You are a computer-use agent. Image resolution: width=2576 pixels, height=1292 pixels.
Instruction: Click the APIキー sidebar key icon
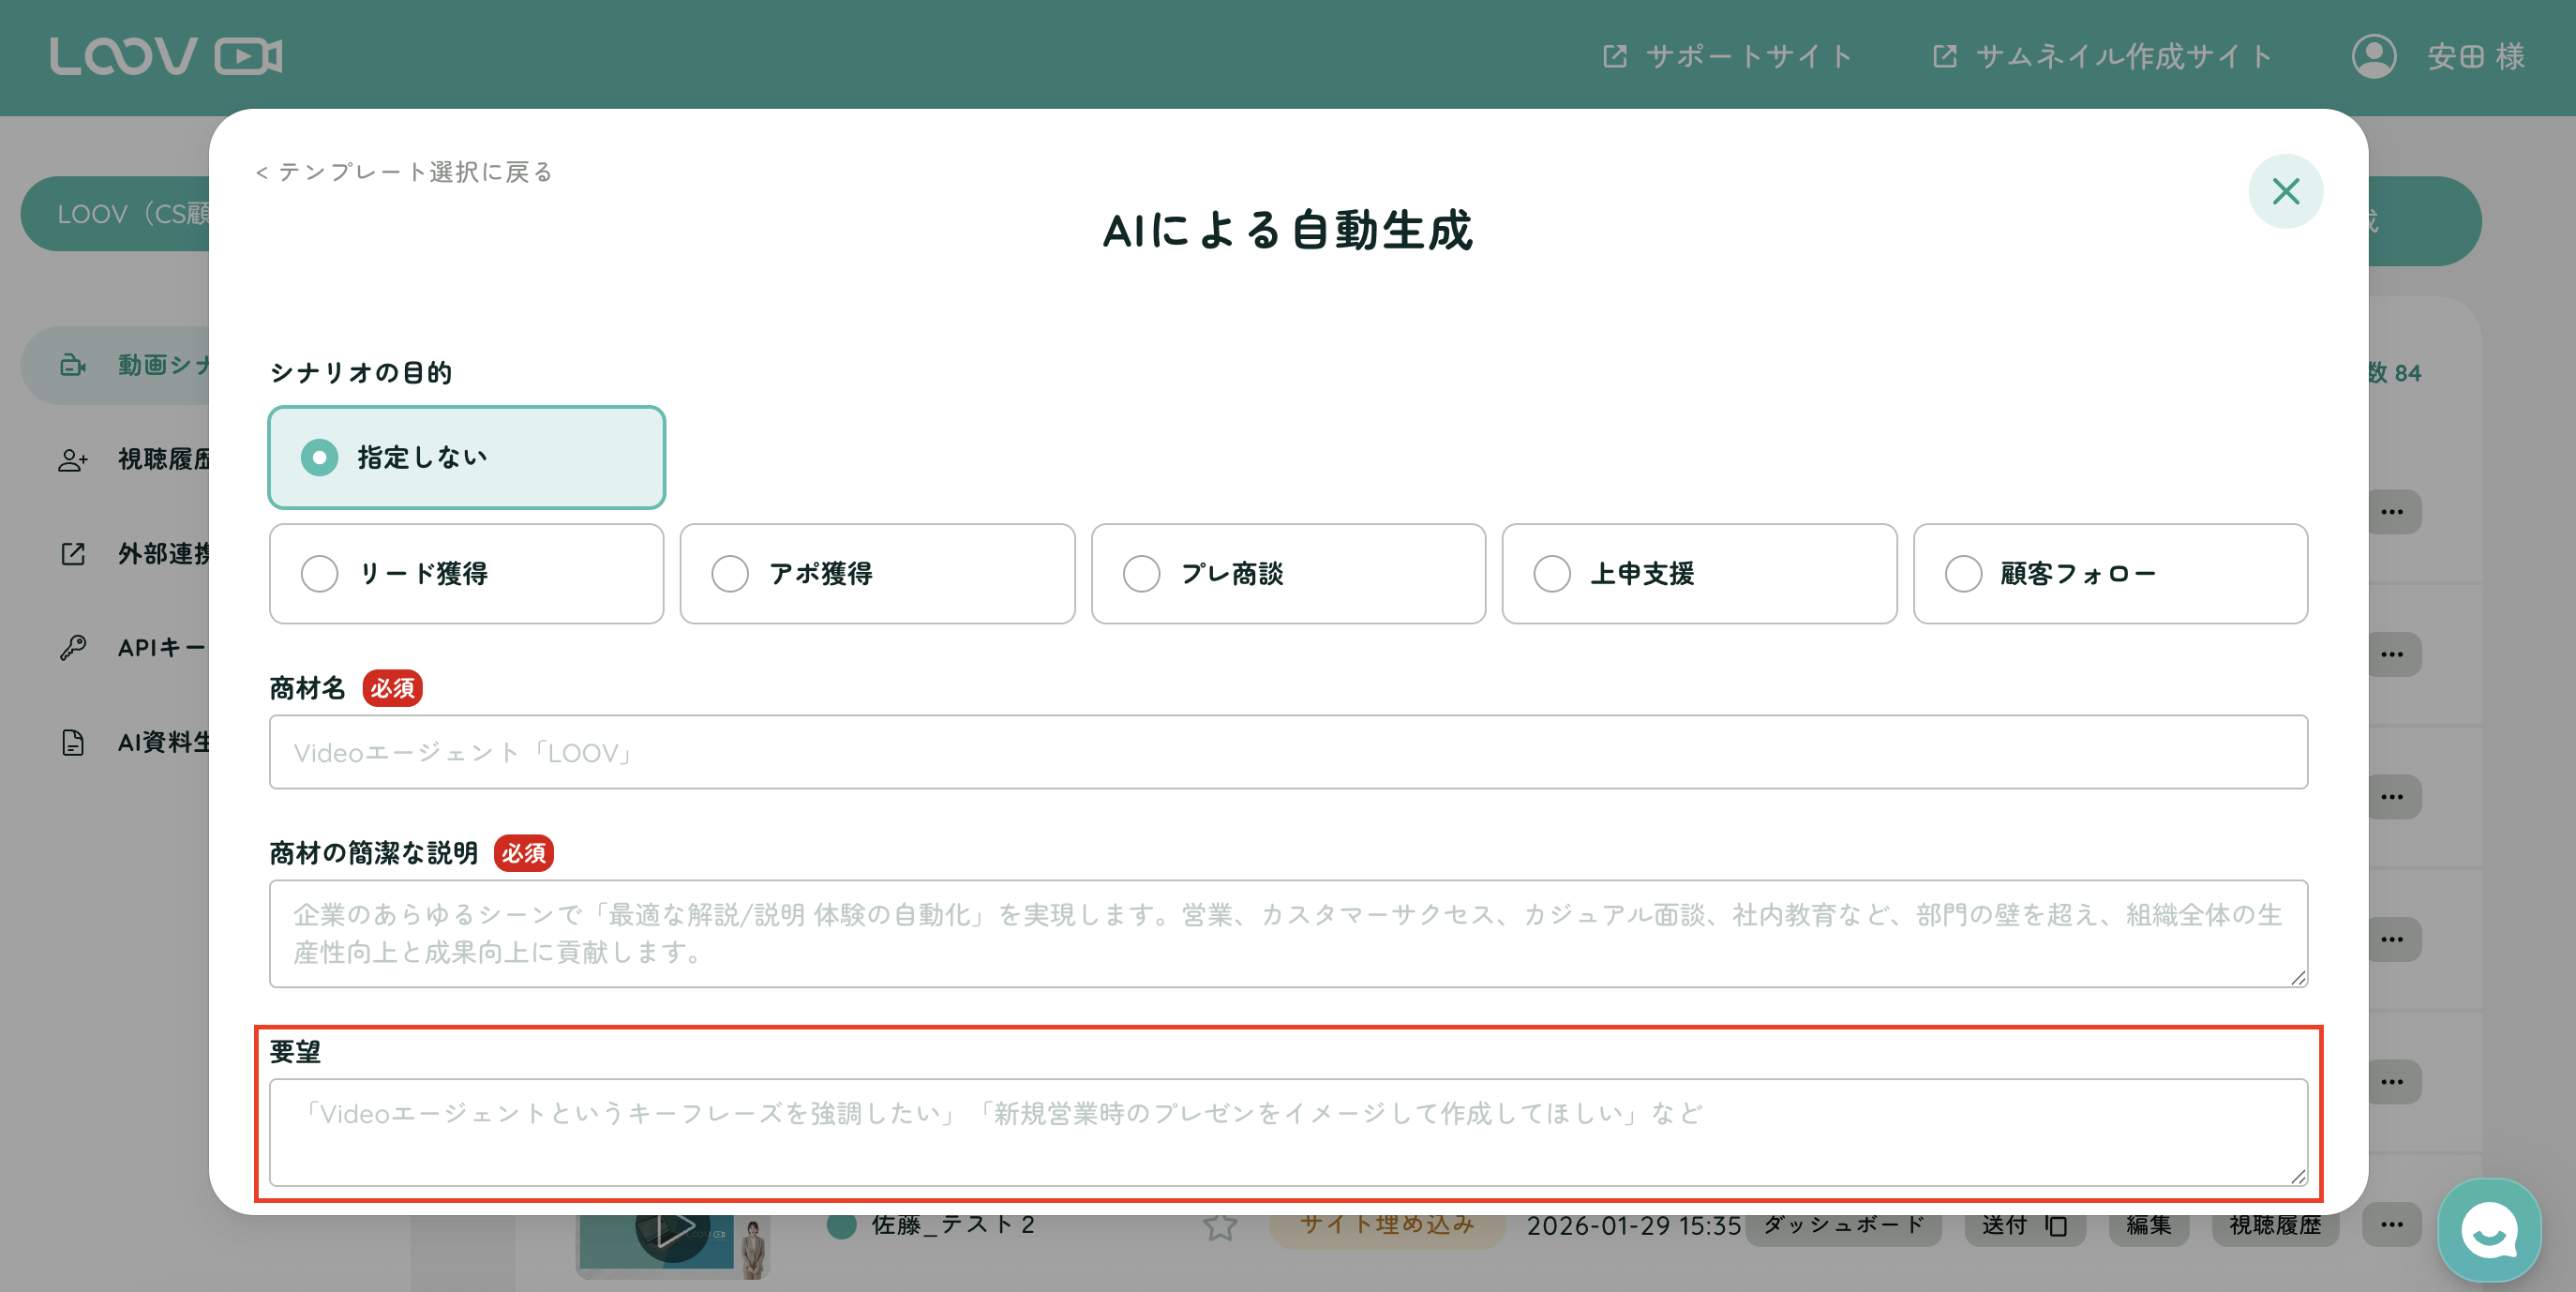point(73,647)
